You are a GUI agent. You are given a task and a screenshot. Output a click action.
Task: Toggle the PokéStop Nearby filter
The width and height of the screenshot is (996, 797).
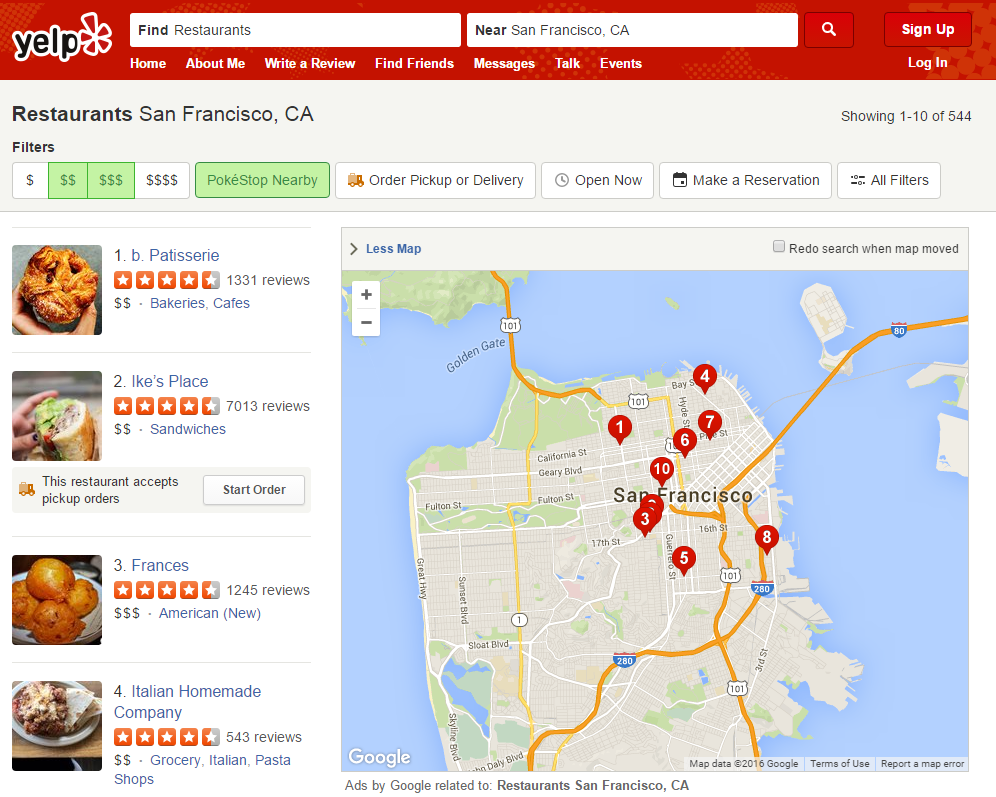tap(262, 180)
